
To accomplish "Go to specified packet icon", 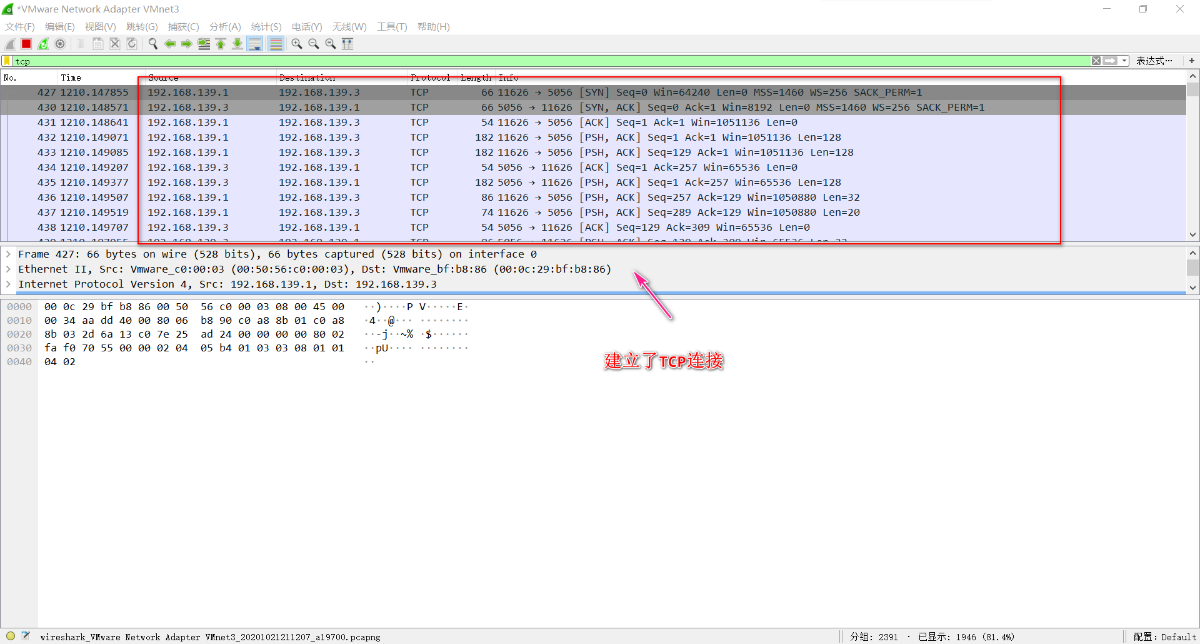I will click(203, 44).
